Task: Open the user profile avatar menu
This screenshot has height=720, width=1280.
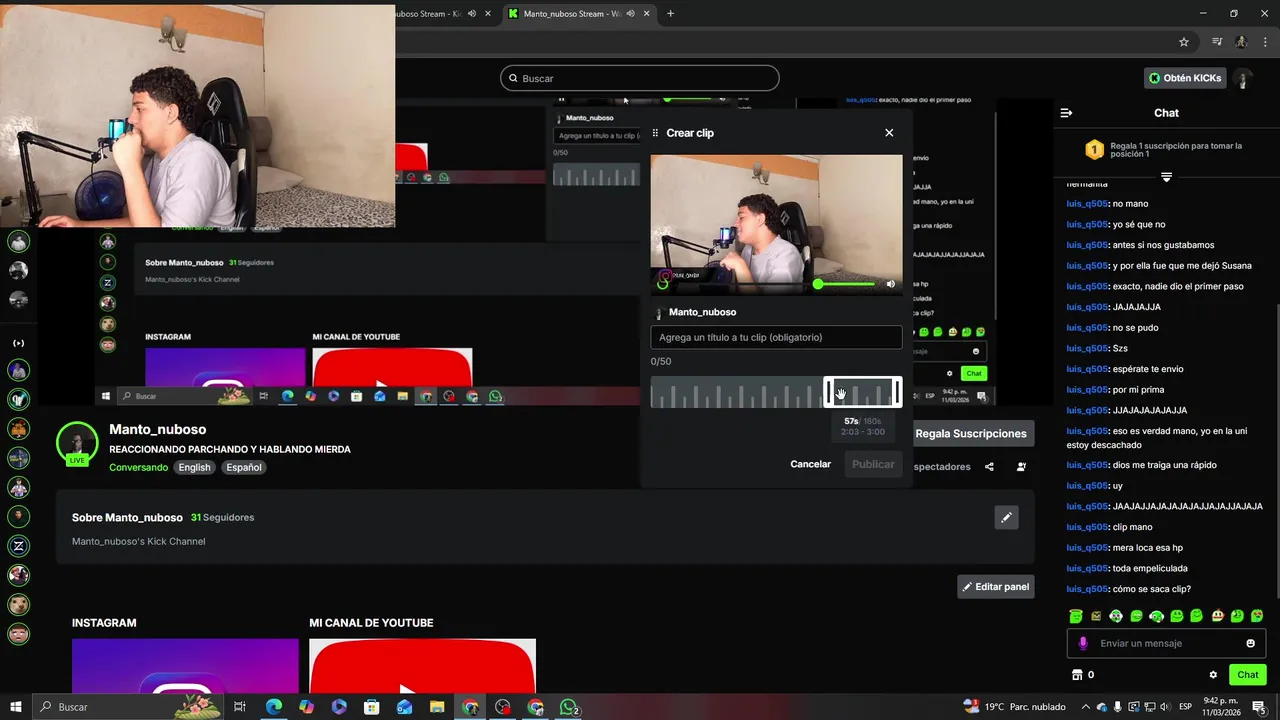Action: 1243,78
